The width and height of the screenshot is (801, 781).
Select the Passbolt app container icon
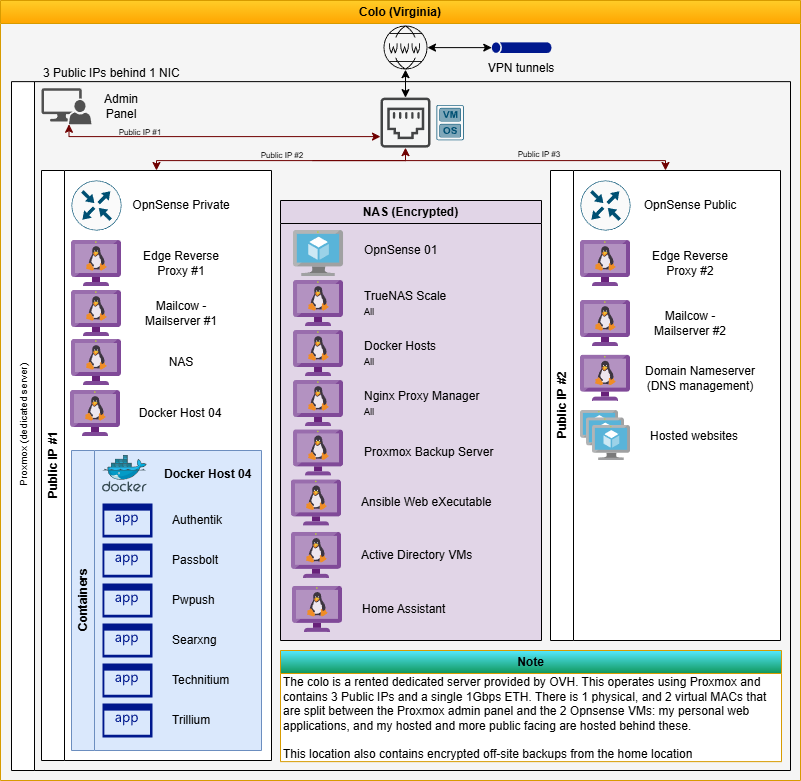[127, 561]
